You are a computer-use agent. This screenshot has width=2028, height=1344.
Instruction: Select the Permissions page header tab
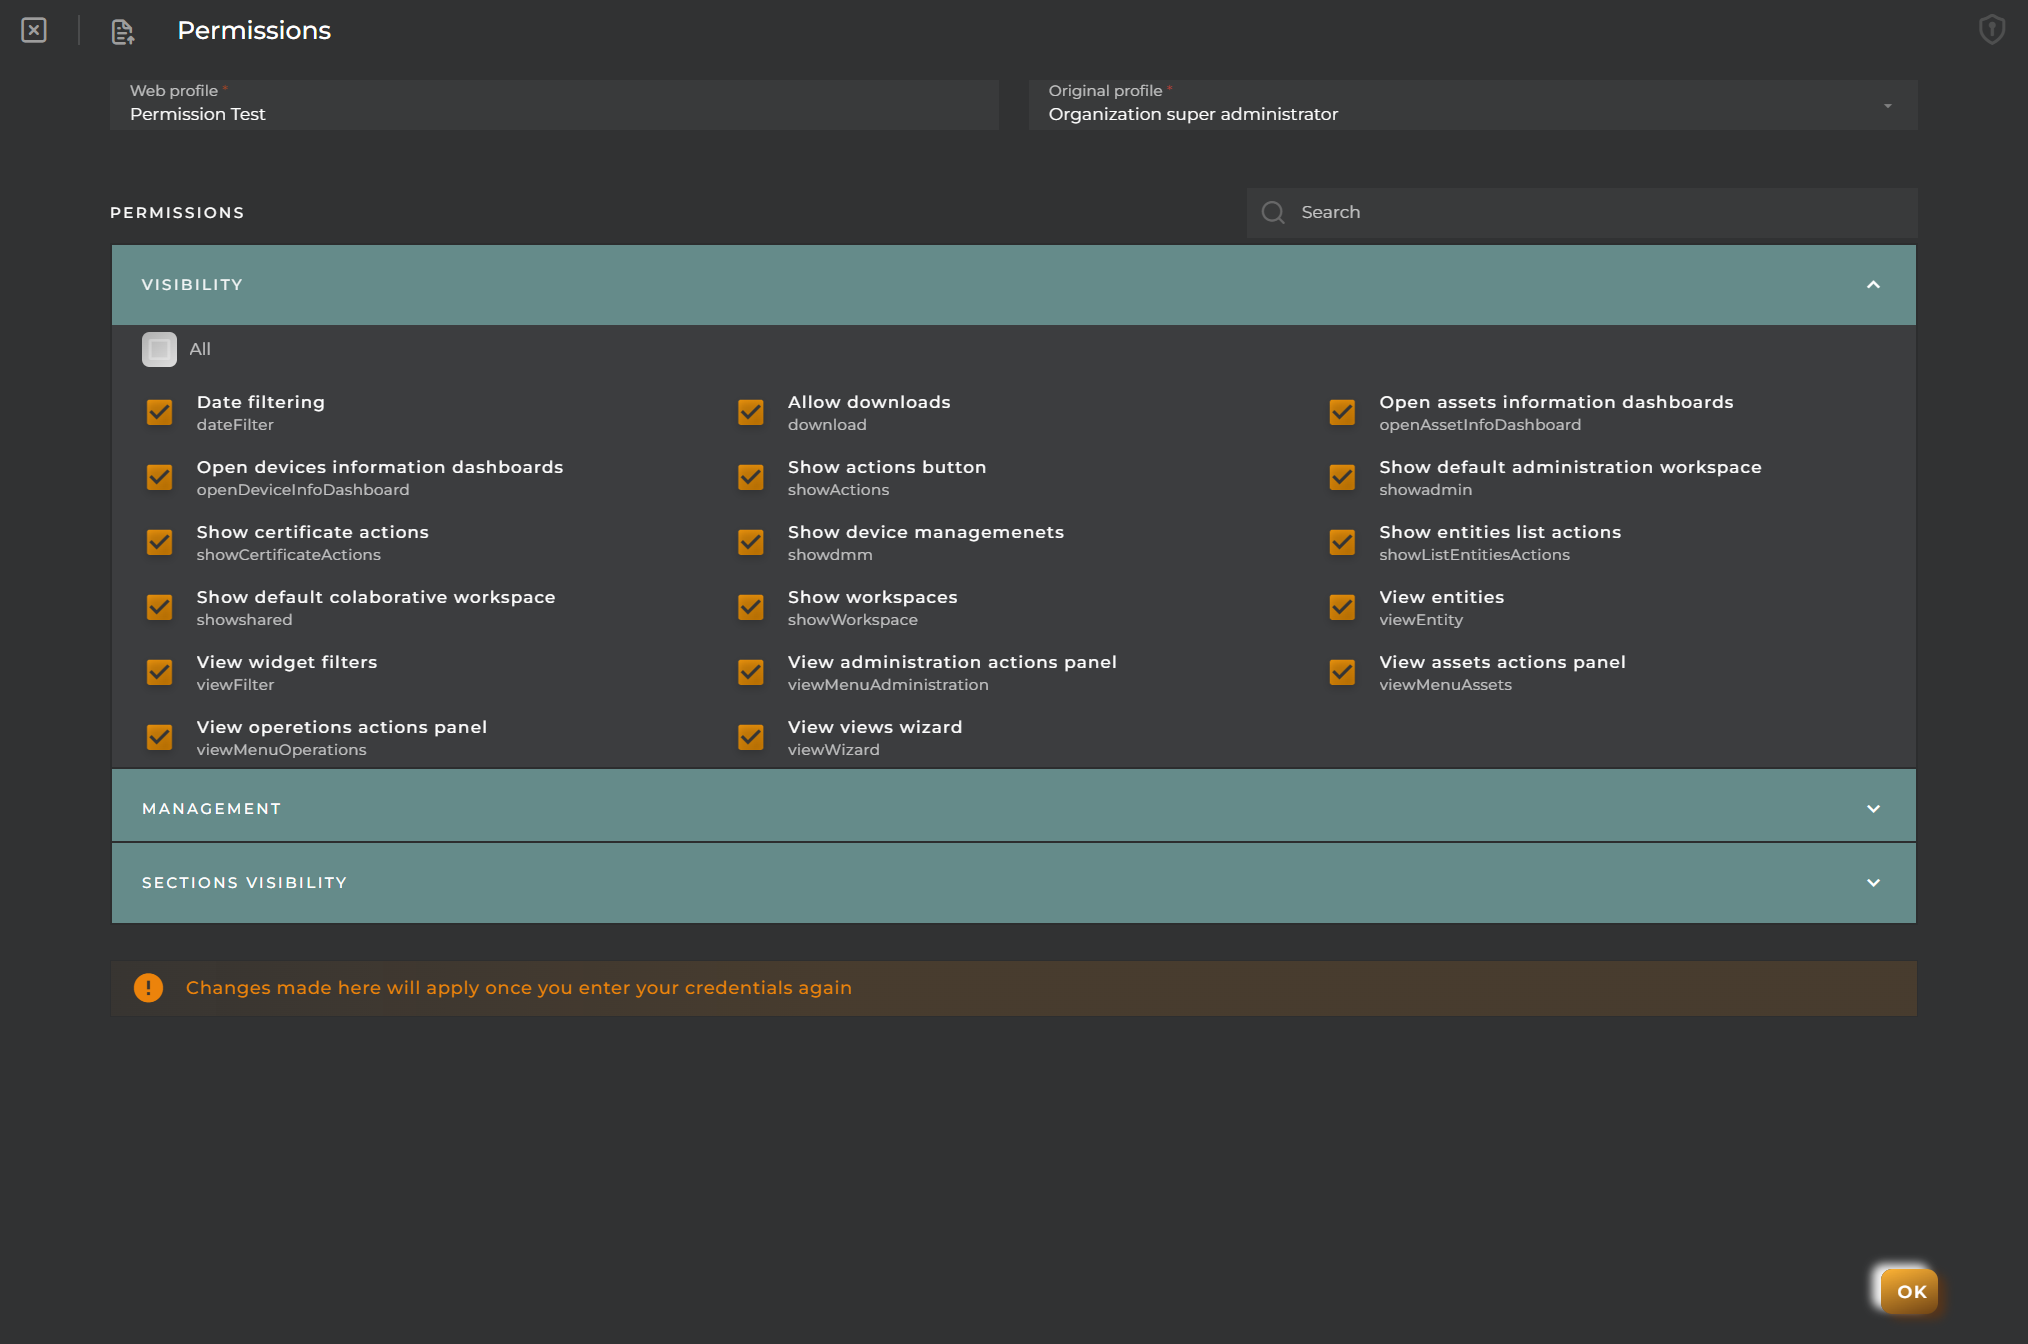coord(255,30)
